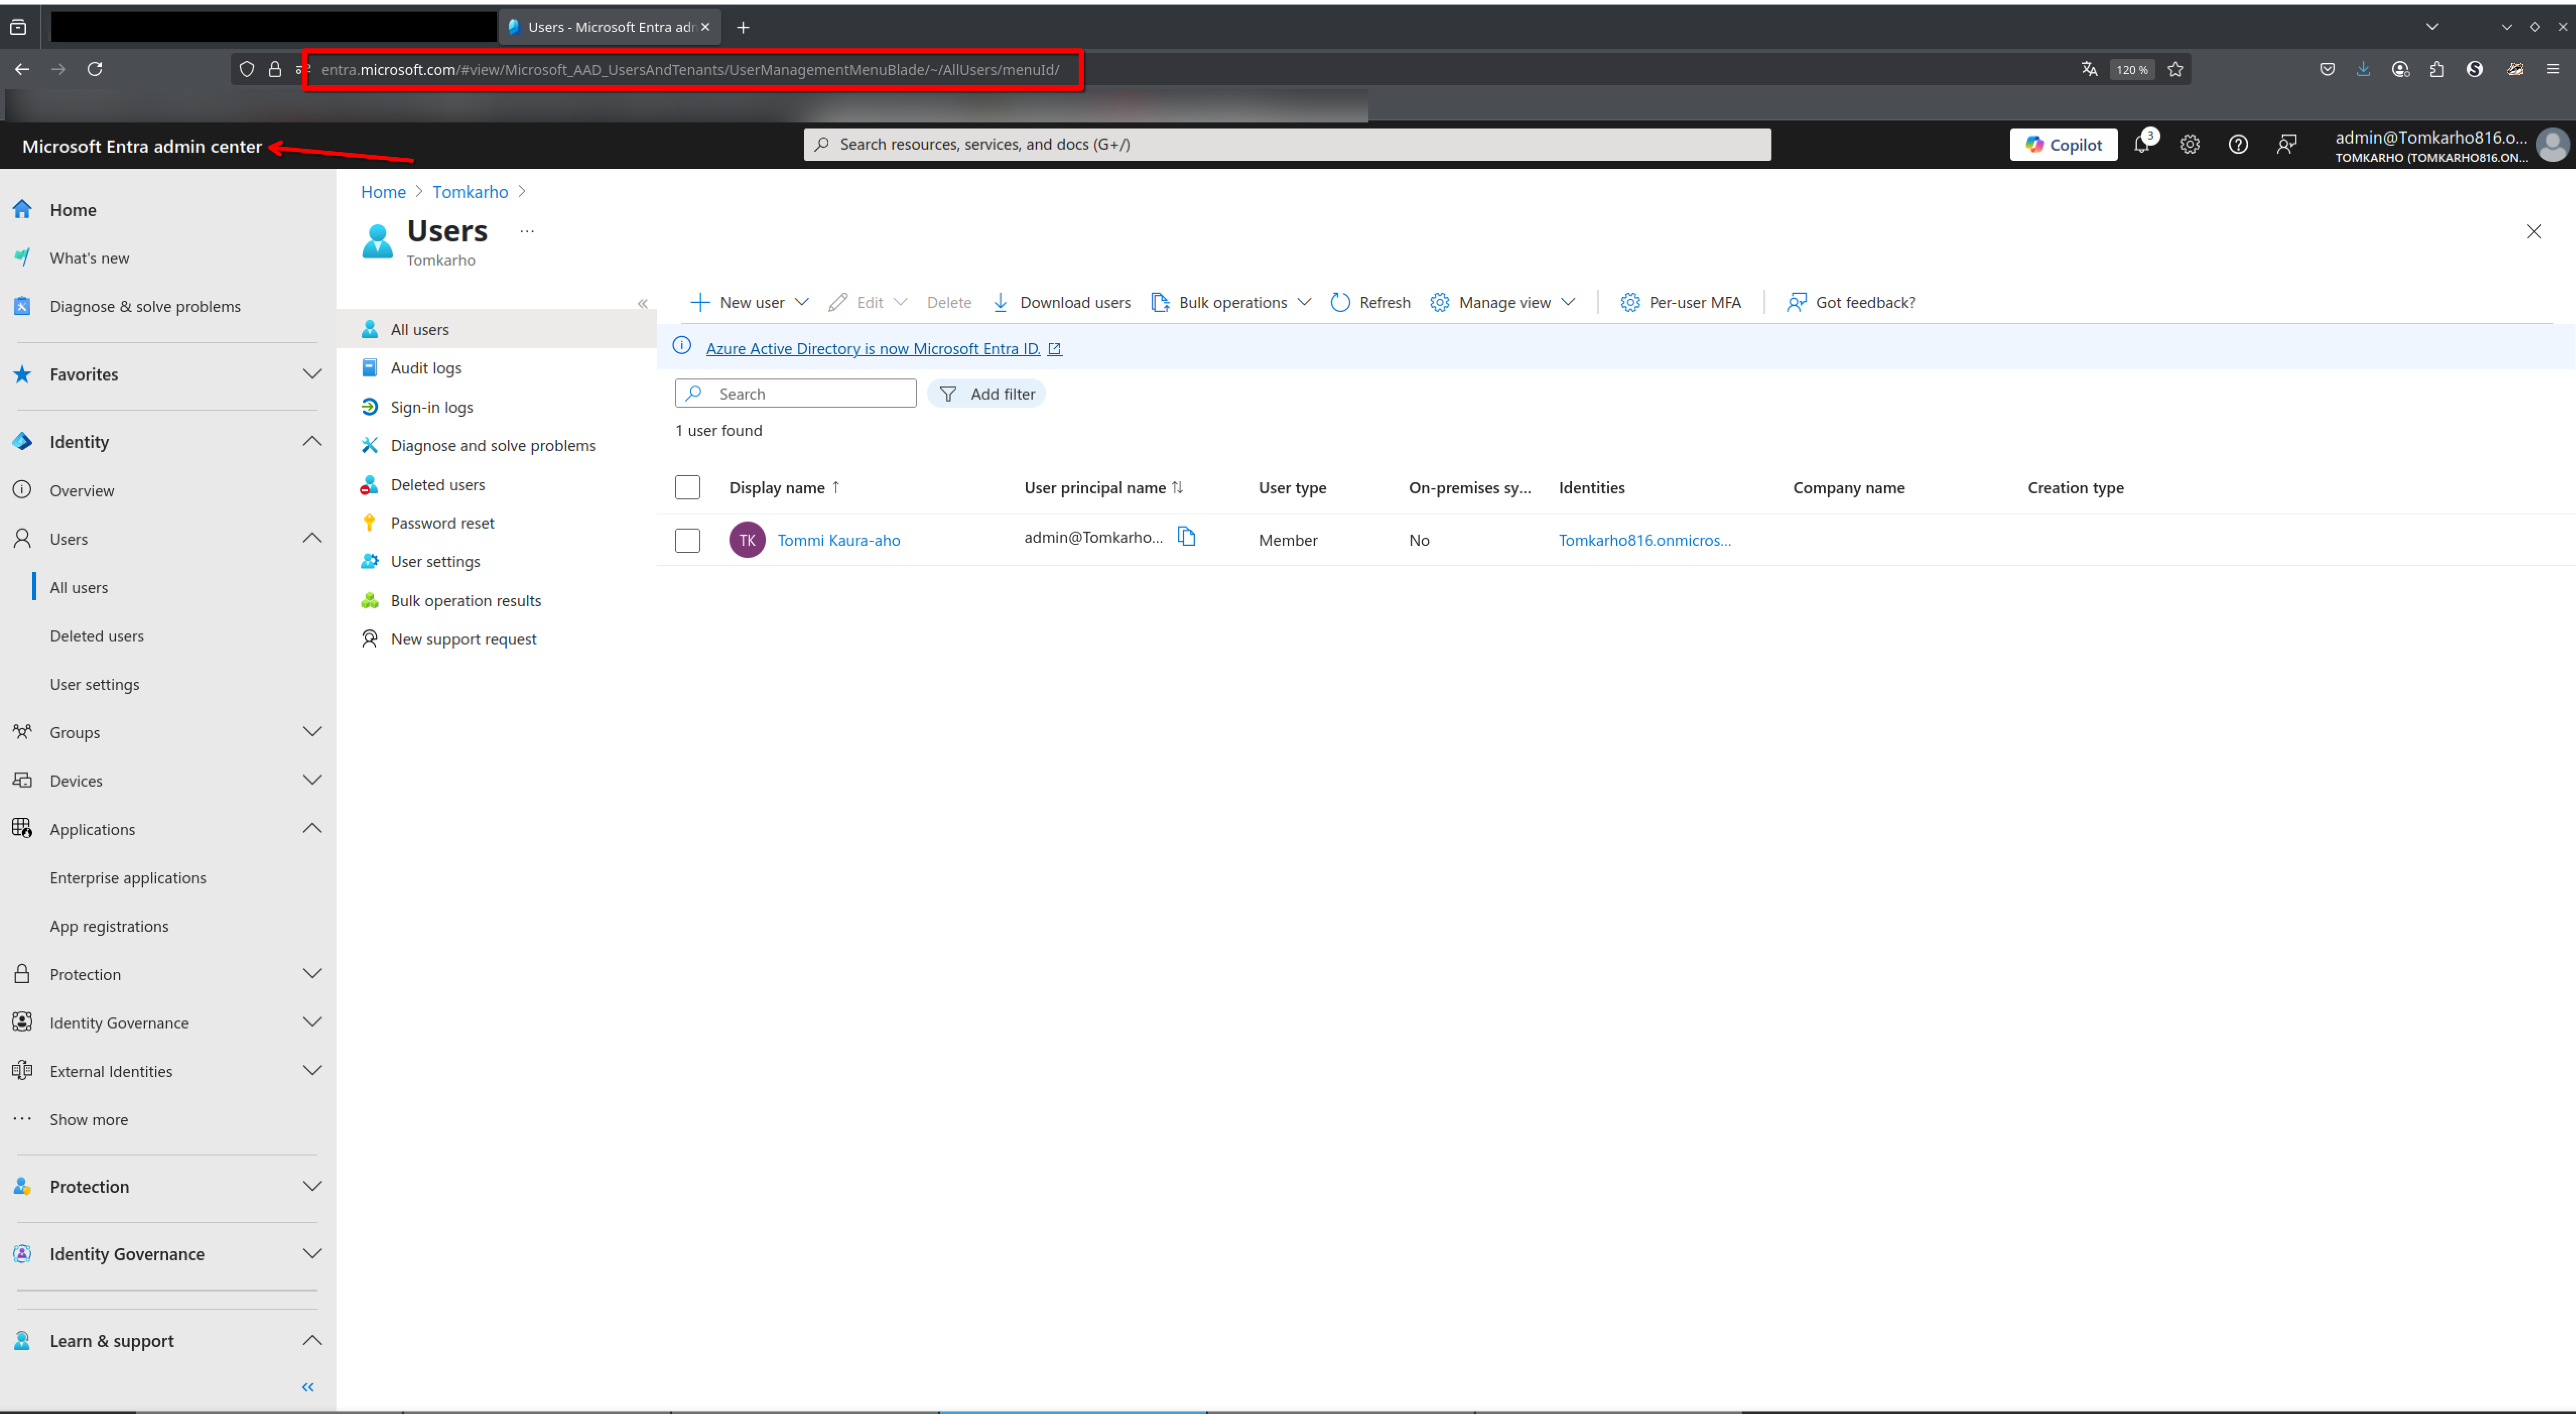Click Add filter button
This screenshot has width=2576, height=1414.
click(x=986, y=394)
